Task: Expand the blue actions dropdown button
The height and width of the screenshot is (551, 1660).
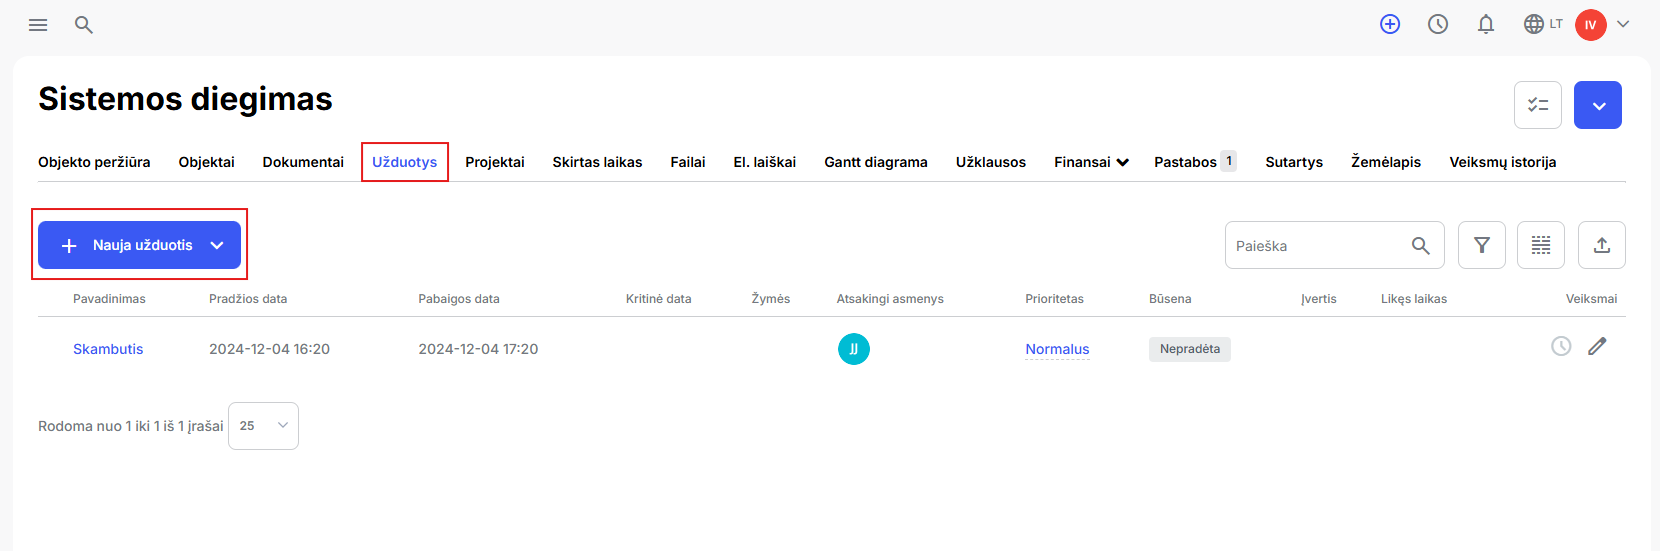Action: click(1598, 105)
